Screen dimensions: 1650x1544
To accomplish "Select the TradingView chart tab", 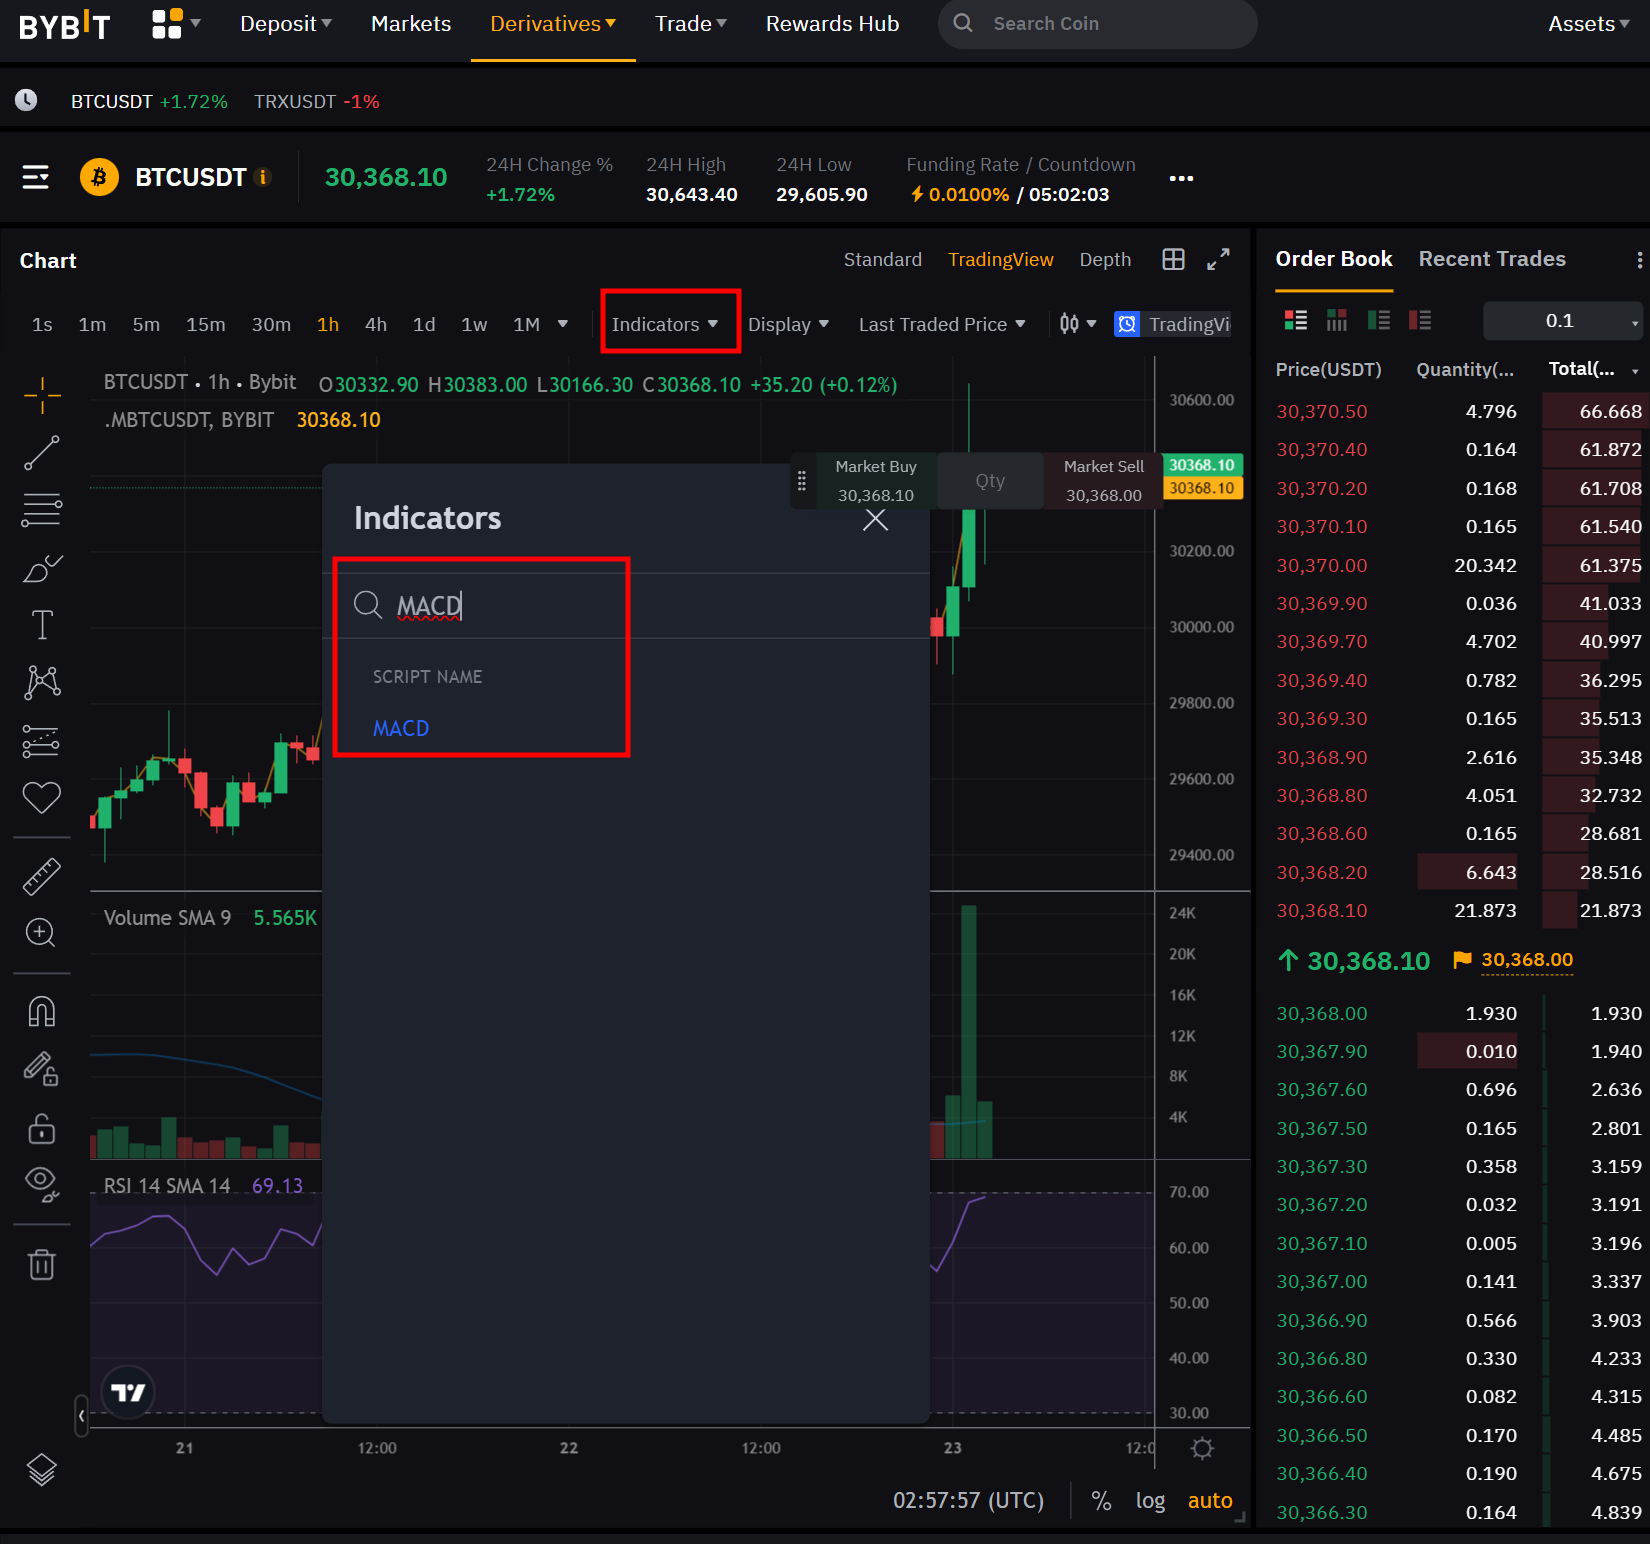I will [1001, 260].
